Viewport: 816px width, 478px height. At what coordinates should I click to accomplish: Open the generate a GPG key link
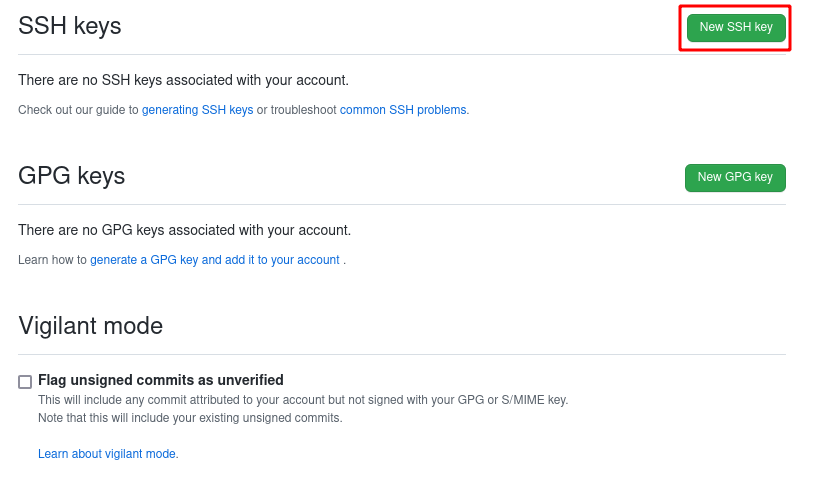[214, 260]
